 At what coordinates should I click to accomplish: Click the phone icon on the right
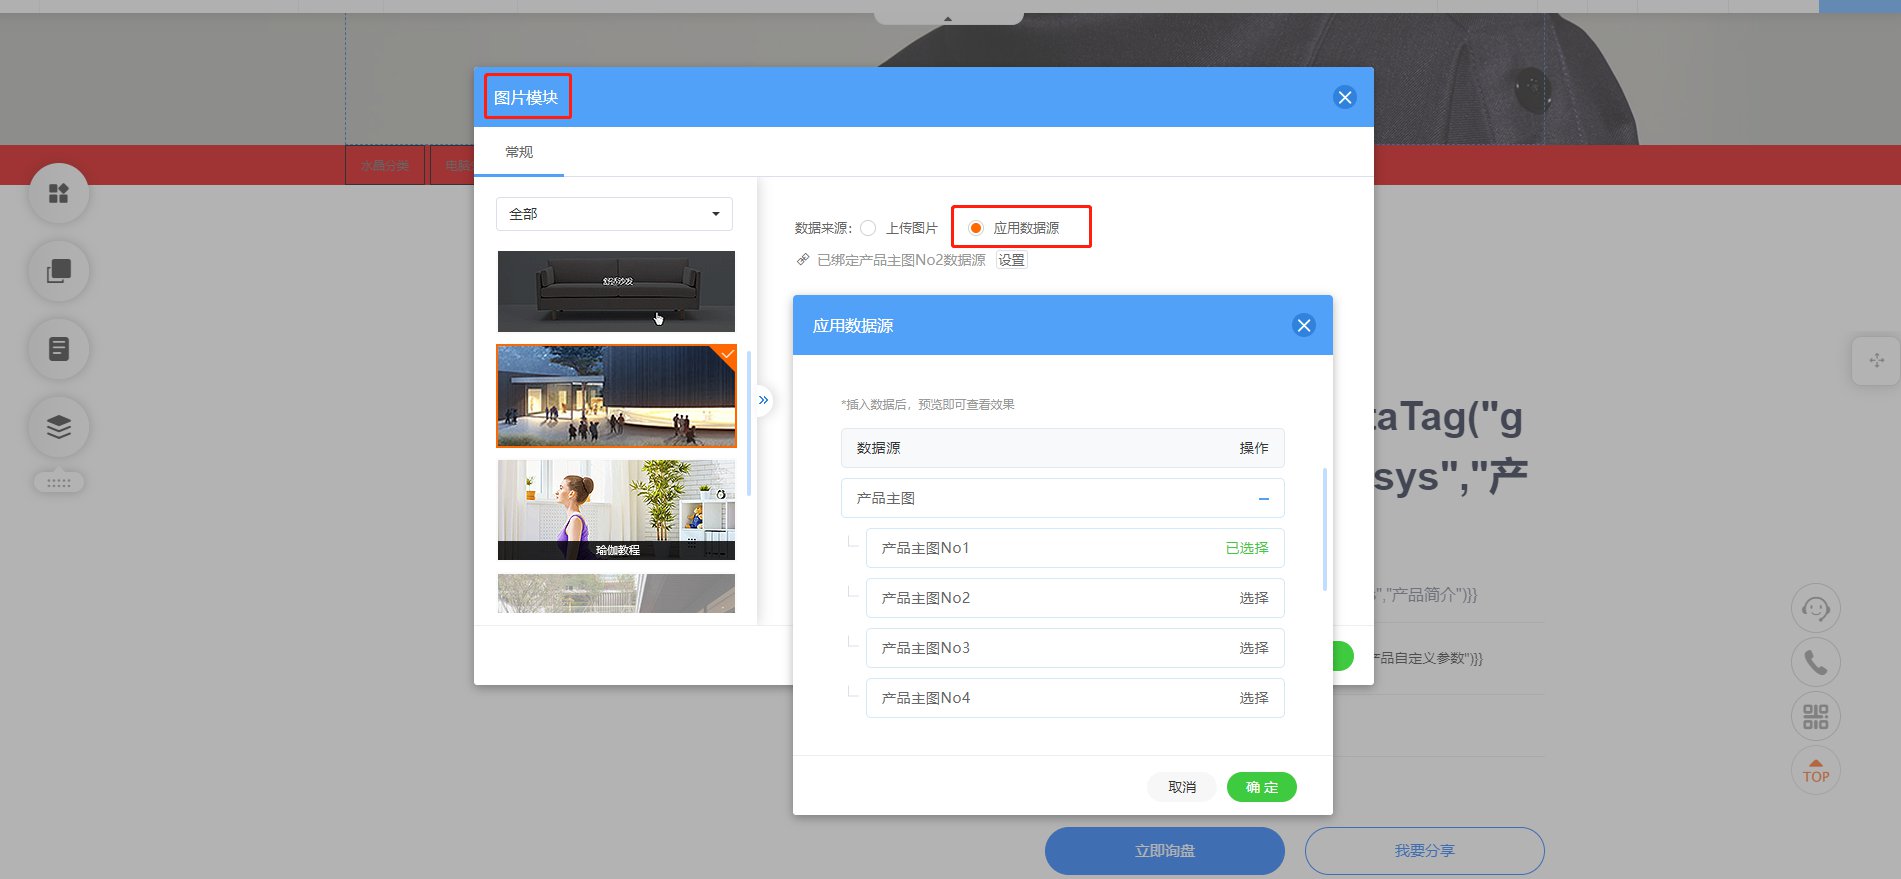point(1815,662)
